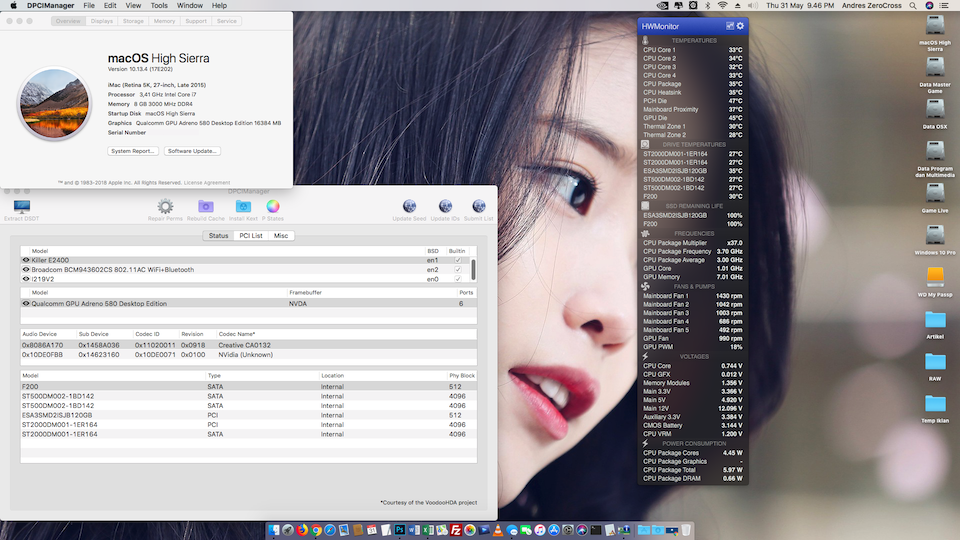The width and height of the screenshot is (960, 540).
Task: Click the Extract DSDT toolbar icon
Action: point(22,206)
